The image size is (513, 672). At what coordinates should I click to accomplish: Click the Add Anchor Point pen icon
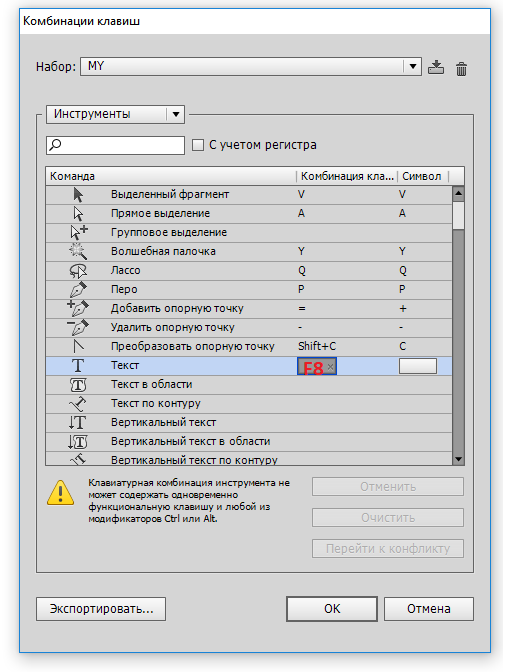pos(78,308)
